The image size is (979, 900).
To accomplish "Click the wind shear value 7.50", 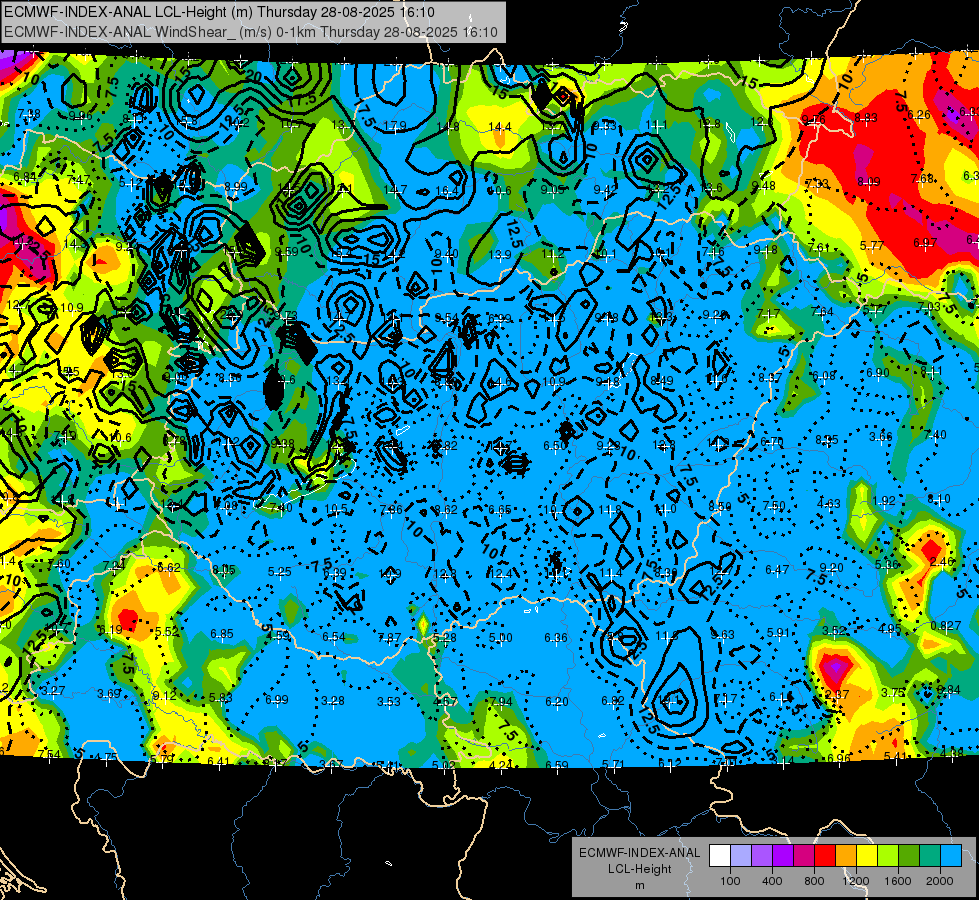I will [774, 505].
